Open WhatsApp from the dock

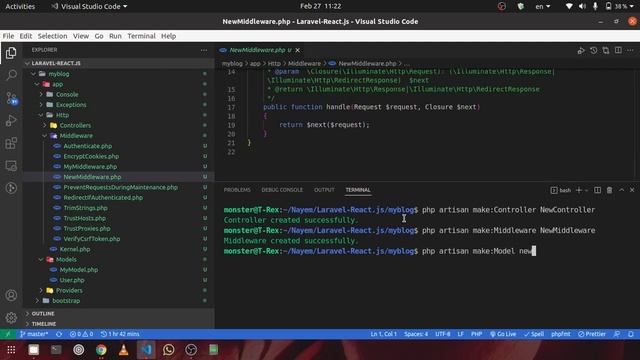coord(169,350)
